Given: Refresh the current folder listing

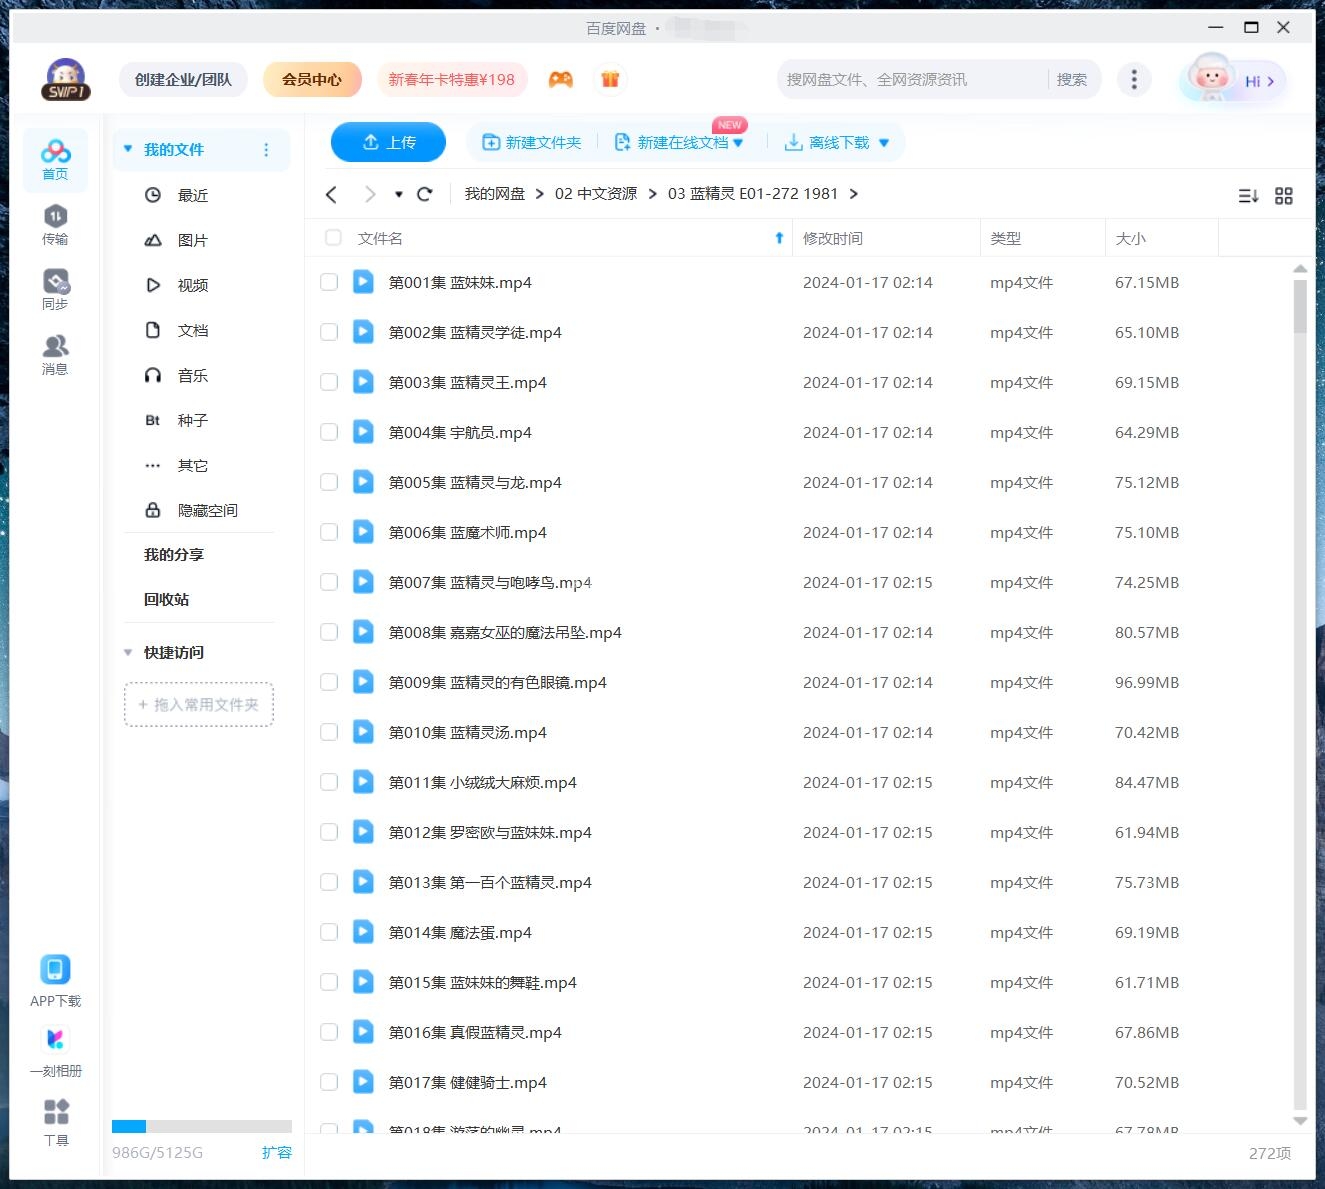Looking at the screenshot, I should 425,194.
